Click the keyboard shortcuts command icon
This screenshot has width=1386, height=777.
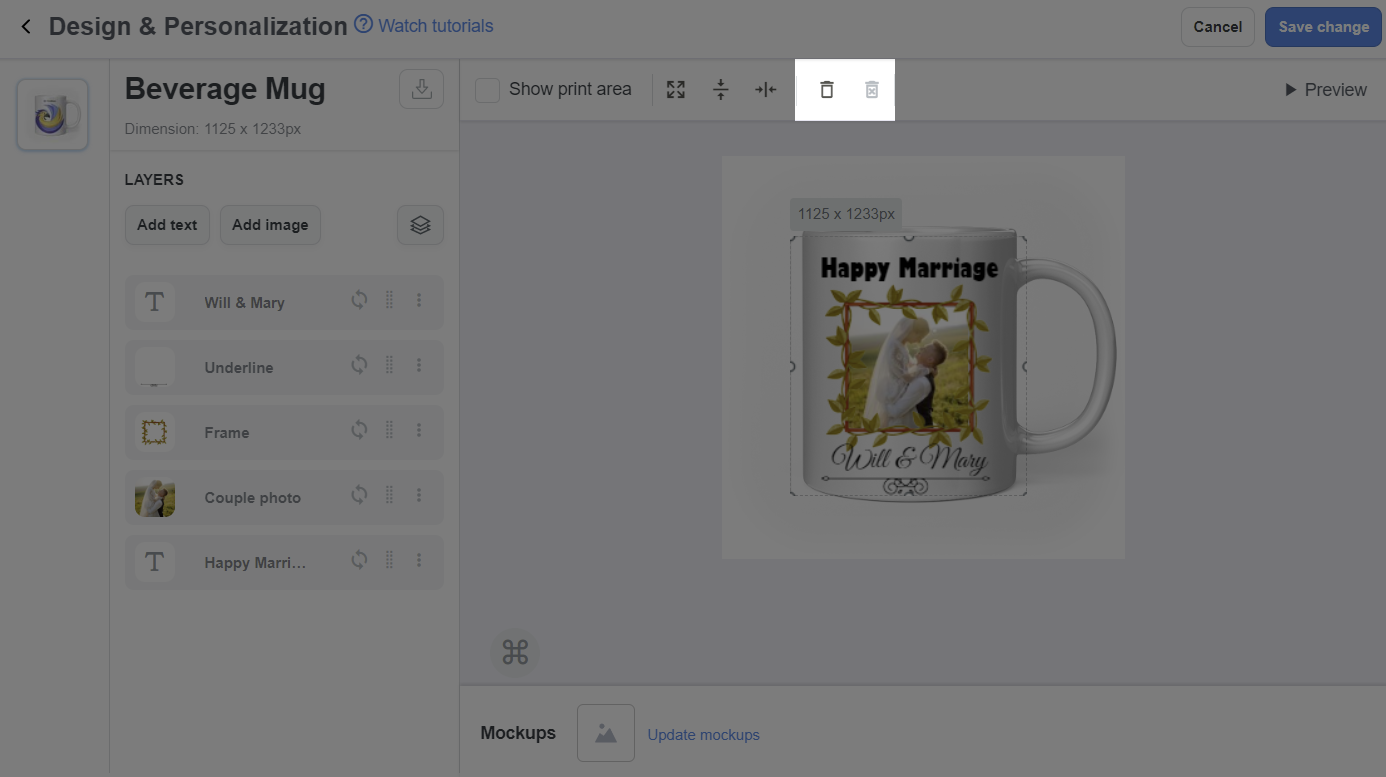click(515, 653)
